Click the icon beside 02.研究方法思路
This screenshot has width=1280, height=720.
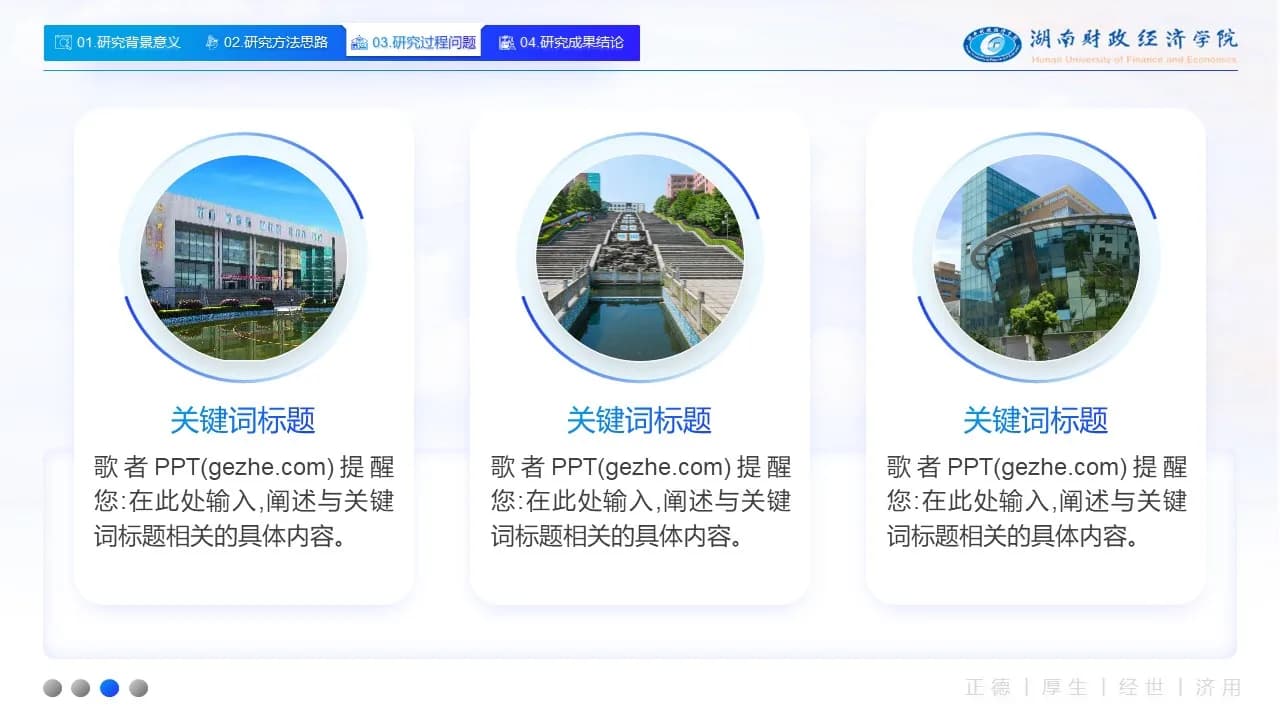(211, 43)
